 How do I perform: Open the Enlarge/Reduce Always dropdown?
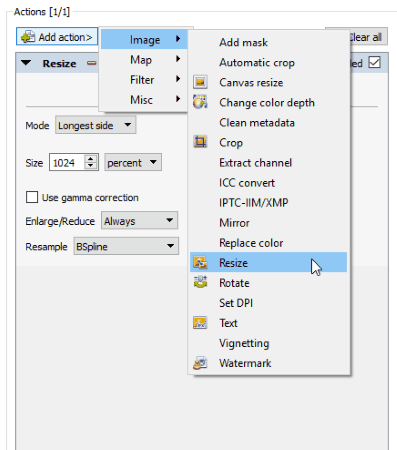[140, 220]
